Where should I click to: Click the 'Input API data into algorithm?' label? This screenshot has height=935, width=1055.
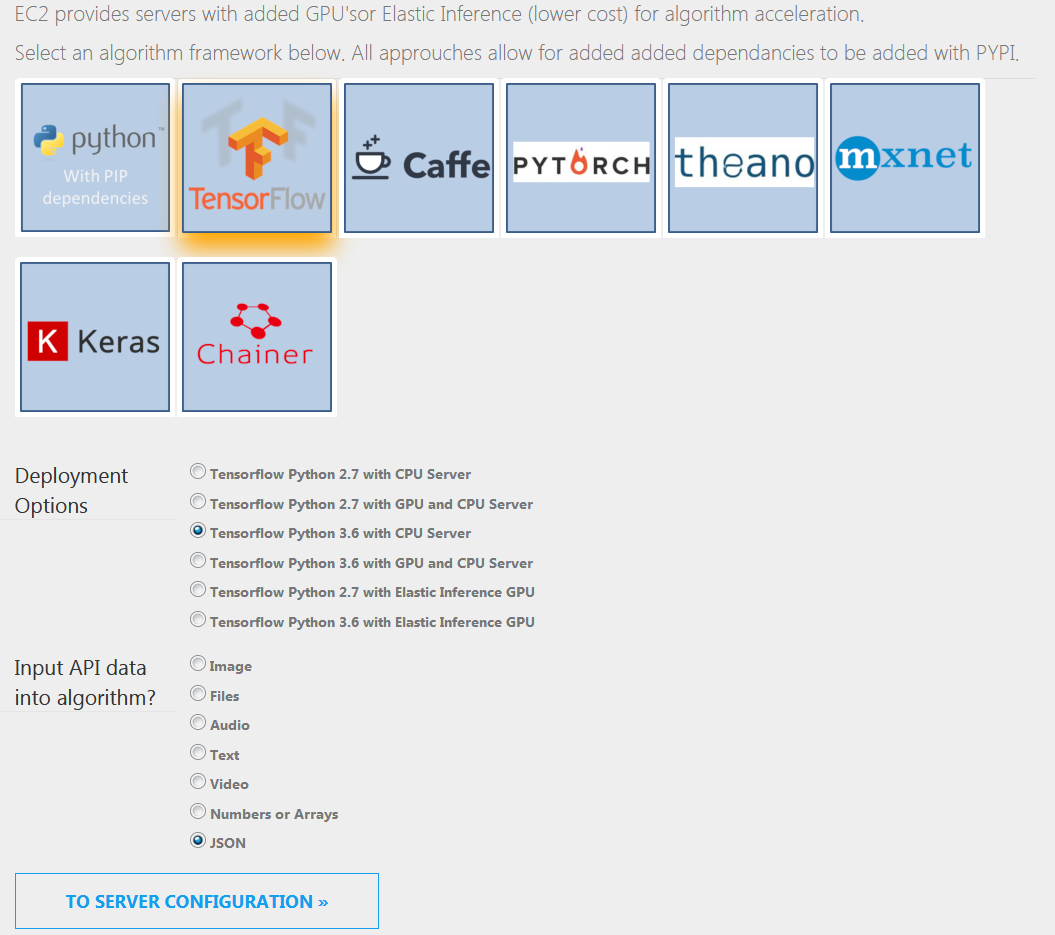pyautogui.click(x=85, y=683)
